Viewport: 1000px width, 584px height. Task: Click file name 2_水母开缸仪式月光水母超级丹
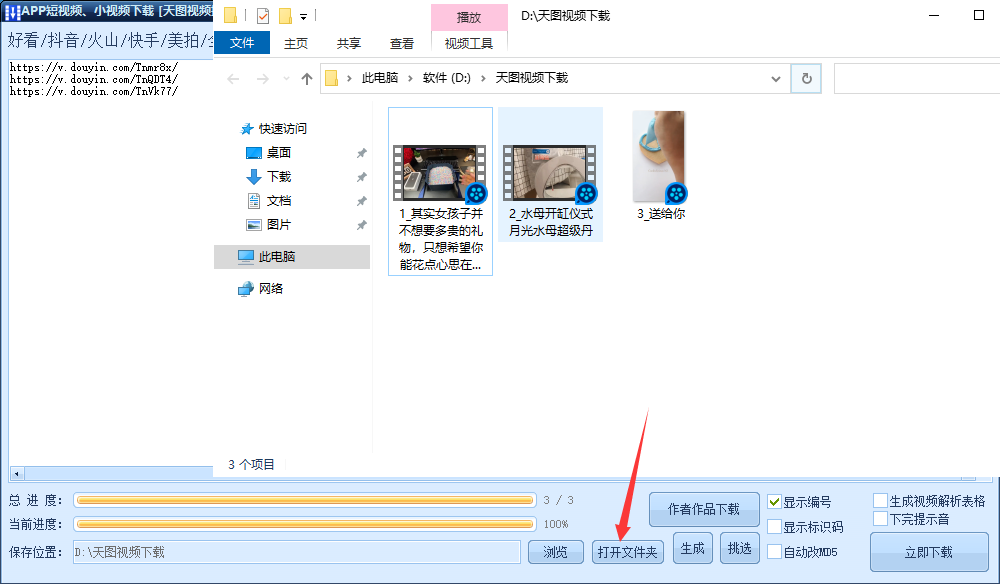(x=550, y=222)
